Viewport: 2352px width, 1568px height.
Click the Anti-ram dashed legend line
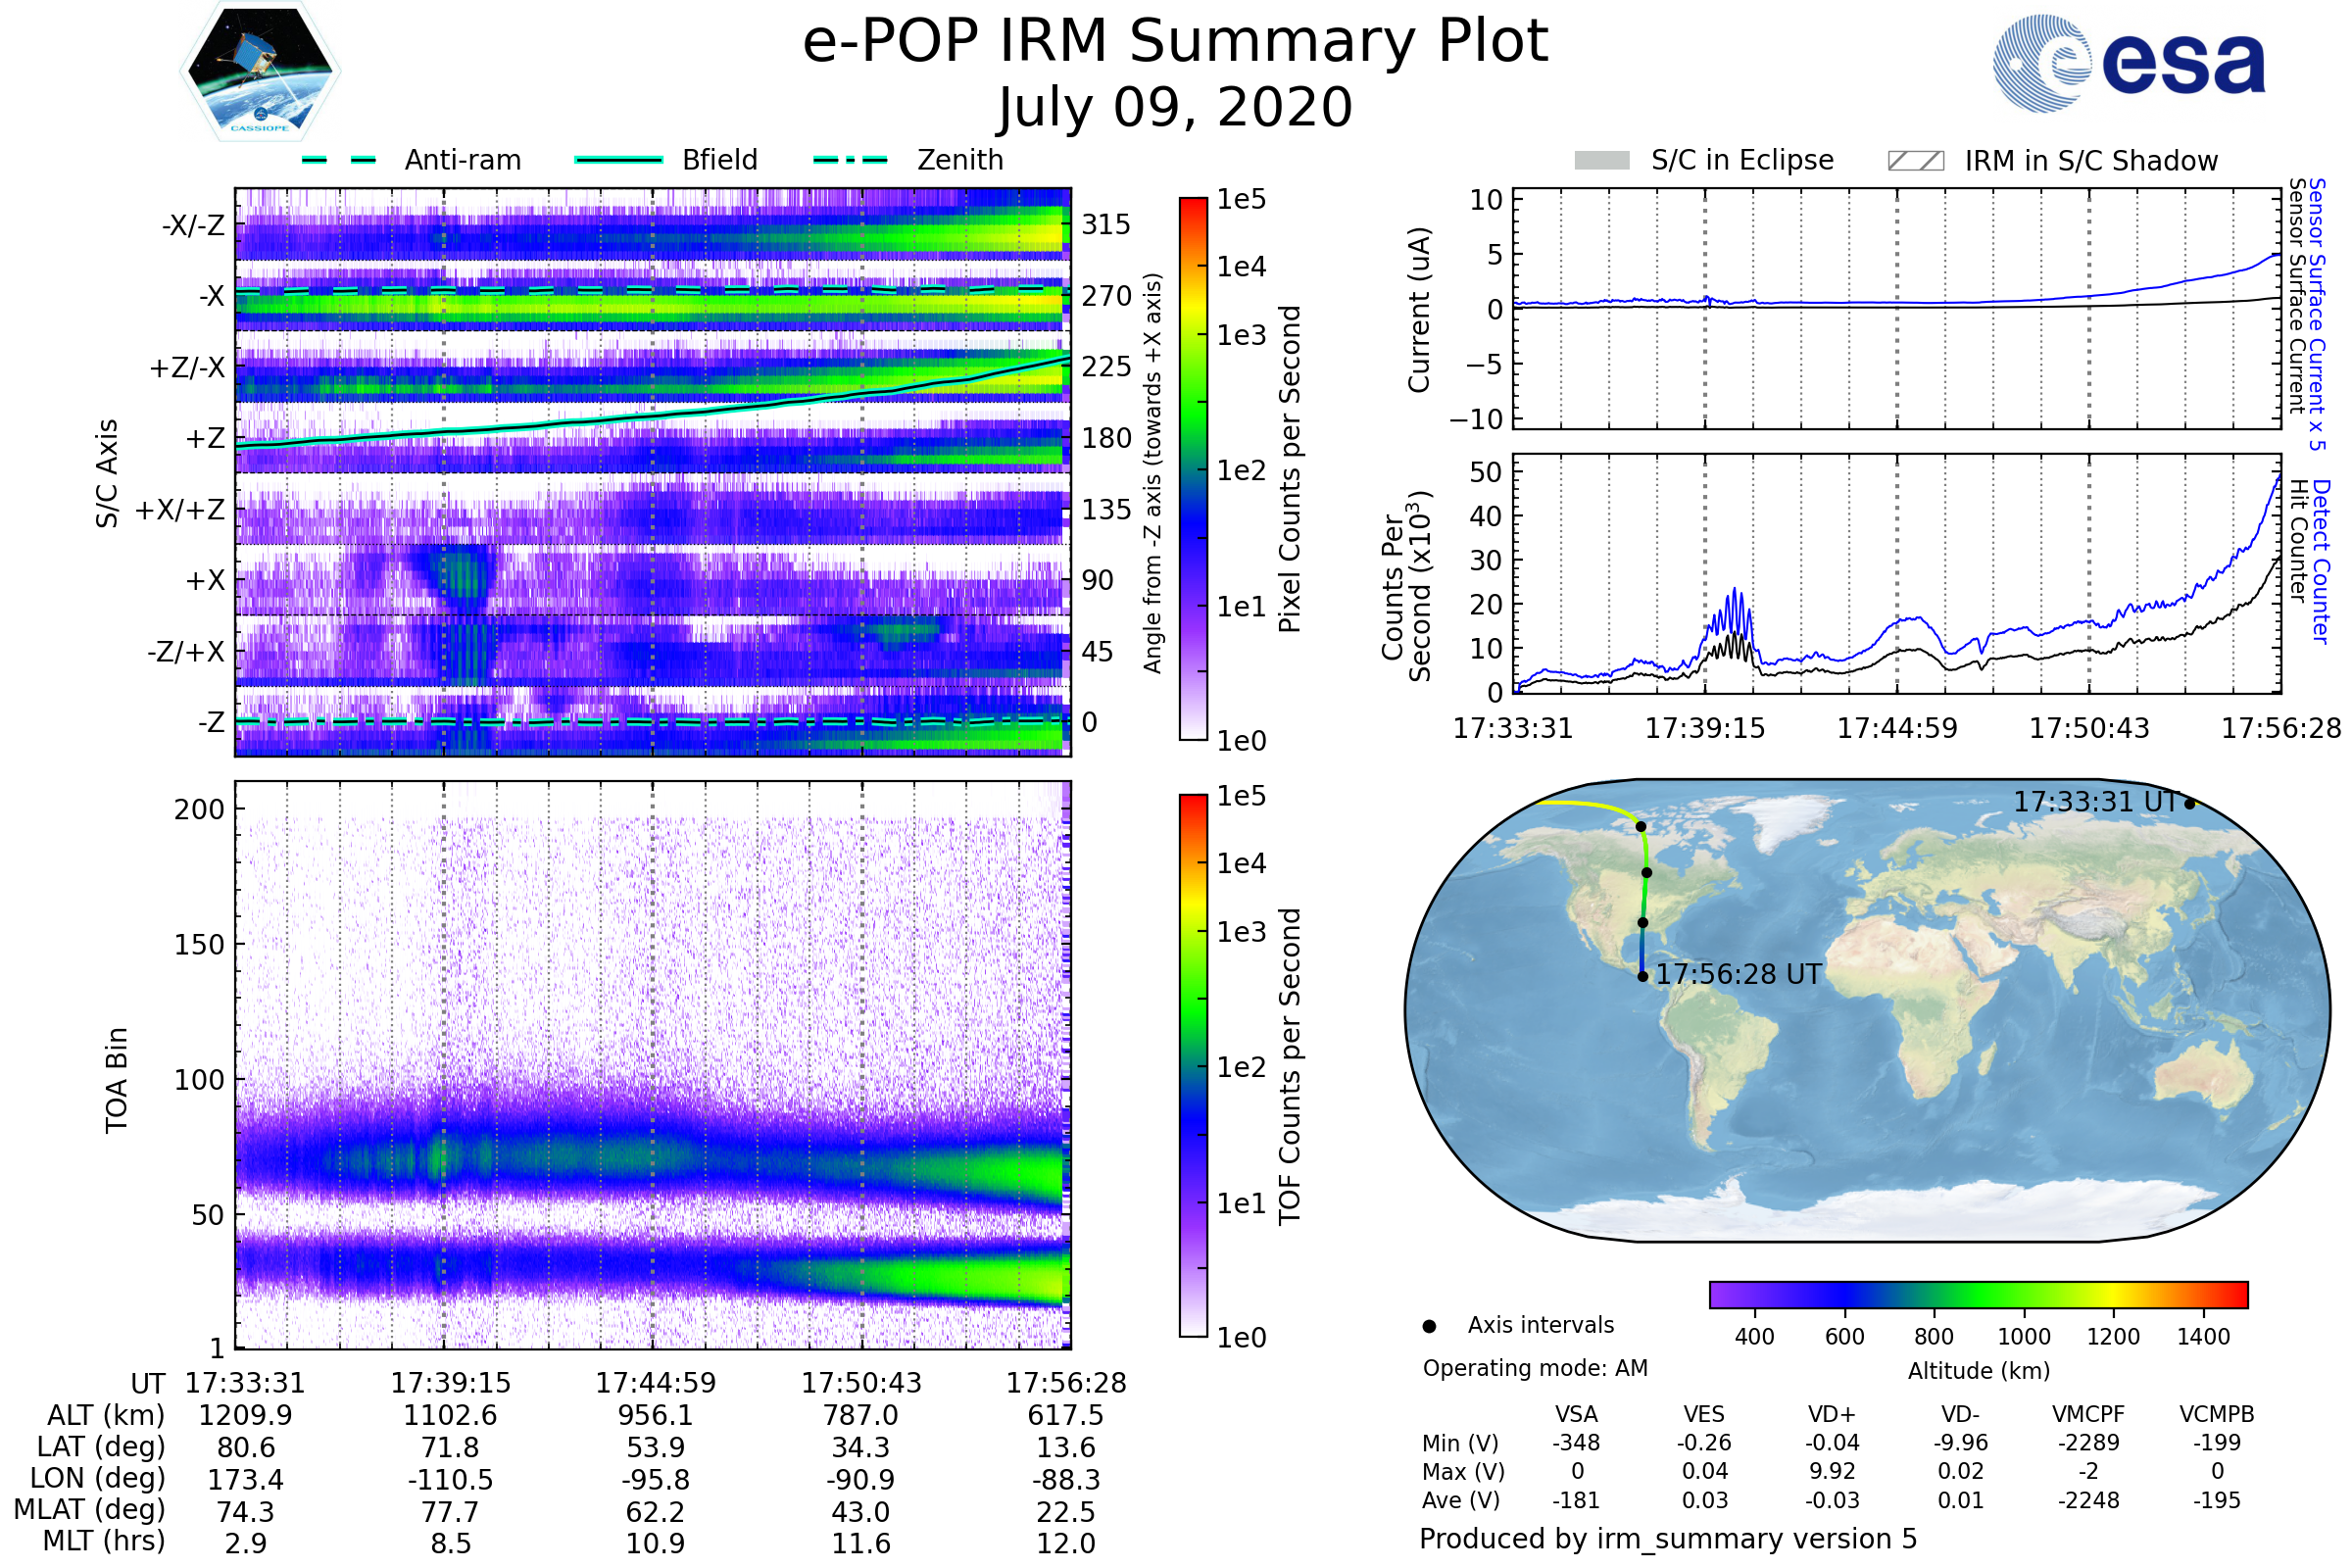[x=339, y=160]
